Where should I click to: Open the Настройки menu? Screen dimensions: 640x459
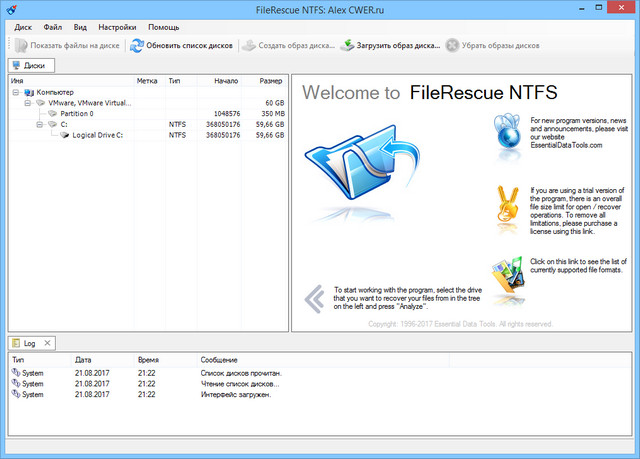pyautogui.click(x=118, y=27)
